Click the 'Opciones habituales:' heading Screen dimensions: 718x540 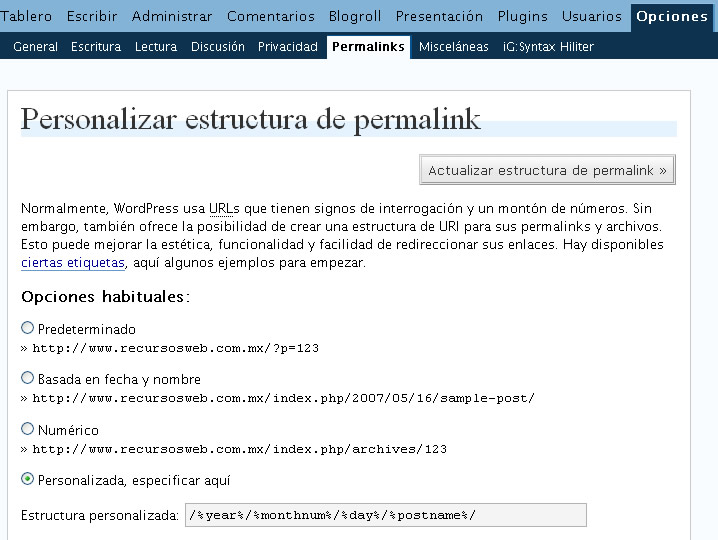coord(105,297)
